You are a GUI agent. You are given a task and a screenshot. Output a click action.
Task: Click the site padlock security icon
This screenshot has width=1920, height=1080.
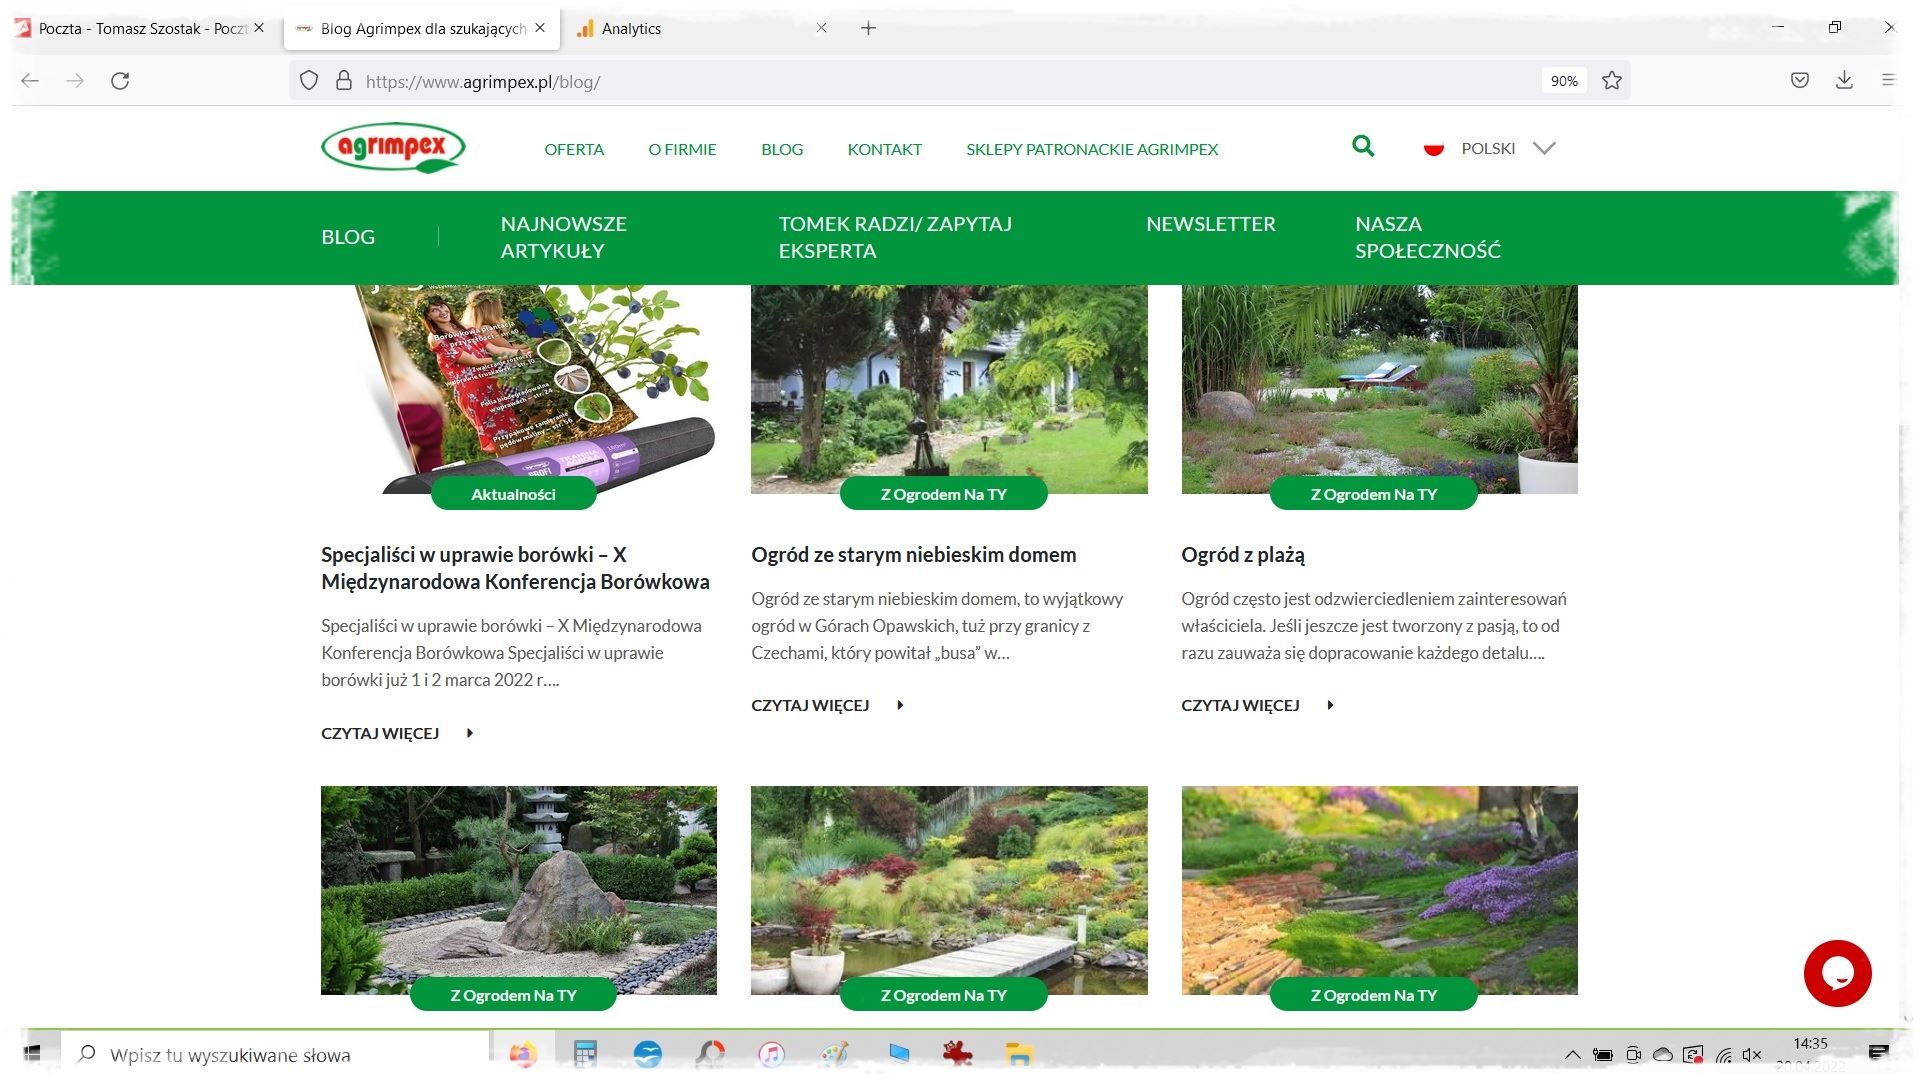coord(344,81)
